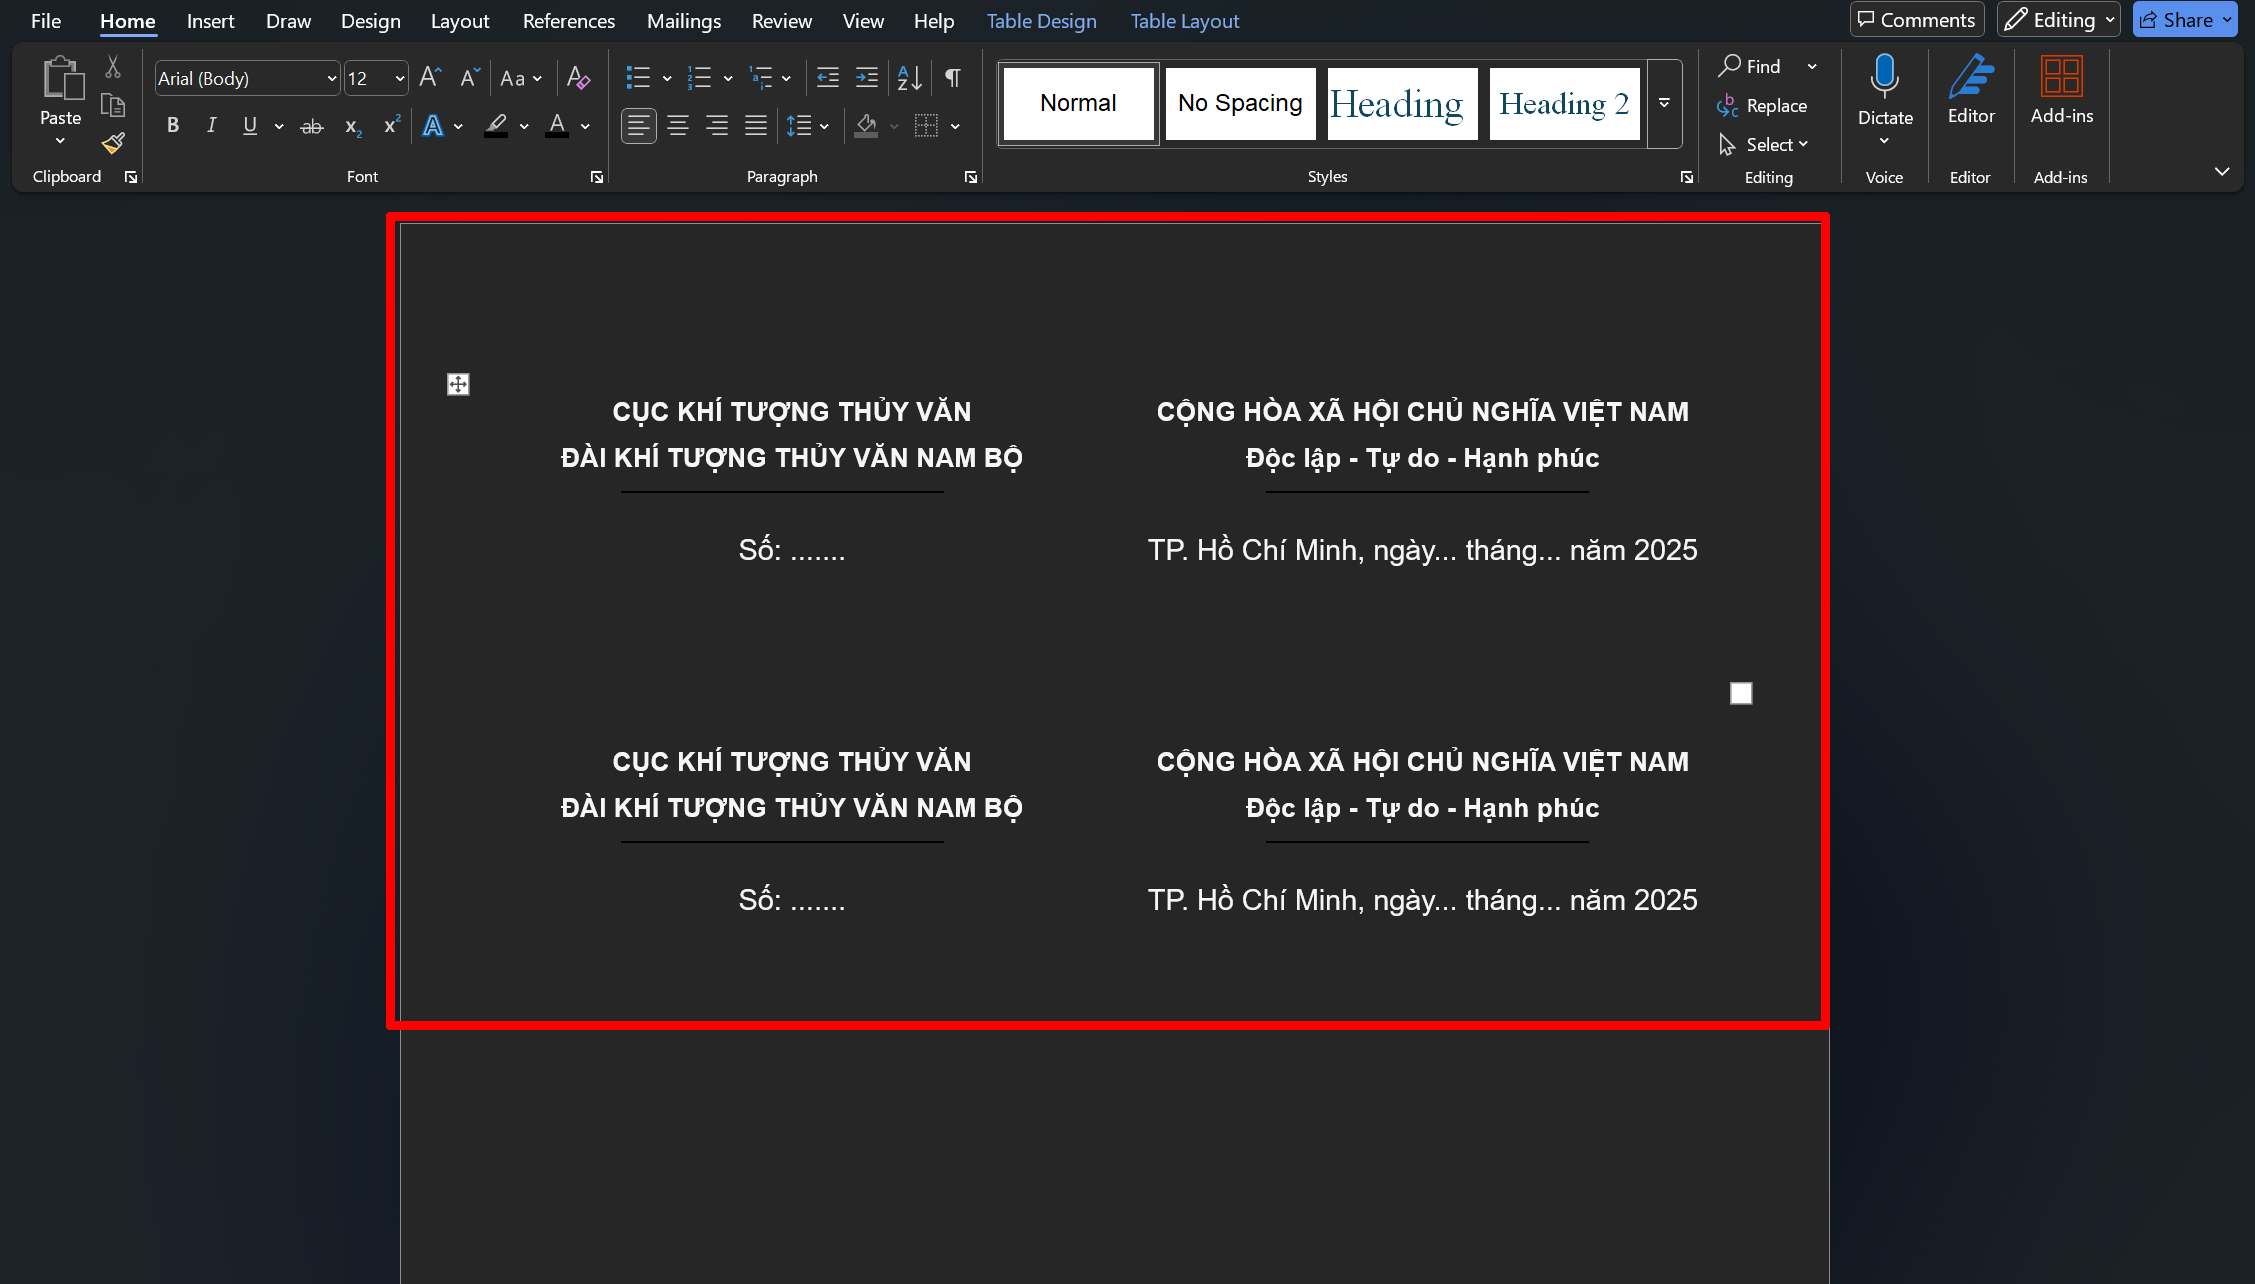Open the Editor pane
This screenshot has width=2255, height=1284.
coord(1969,90)
